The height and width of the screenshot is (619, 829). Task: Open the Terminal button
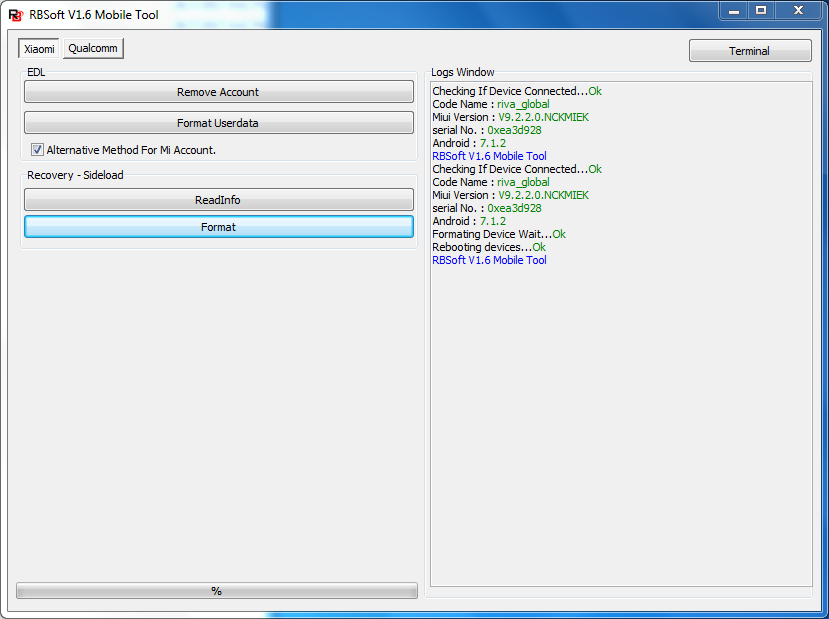click(750, 51)
